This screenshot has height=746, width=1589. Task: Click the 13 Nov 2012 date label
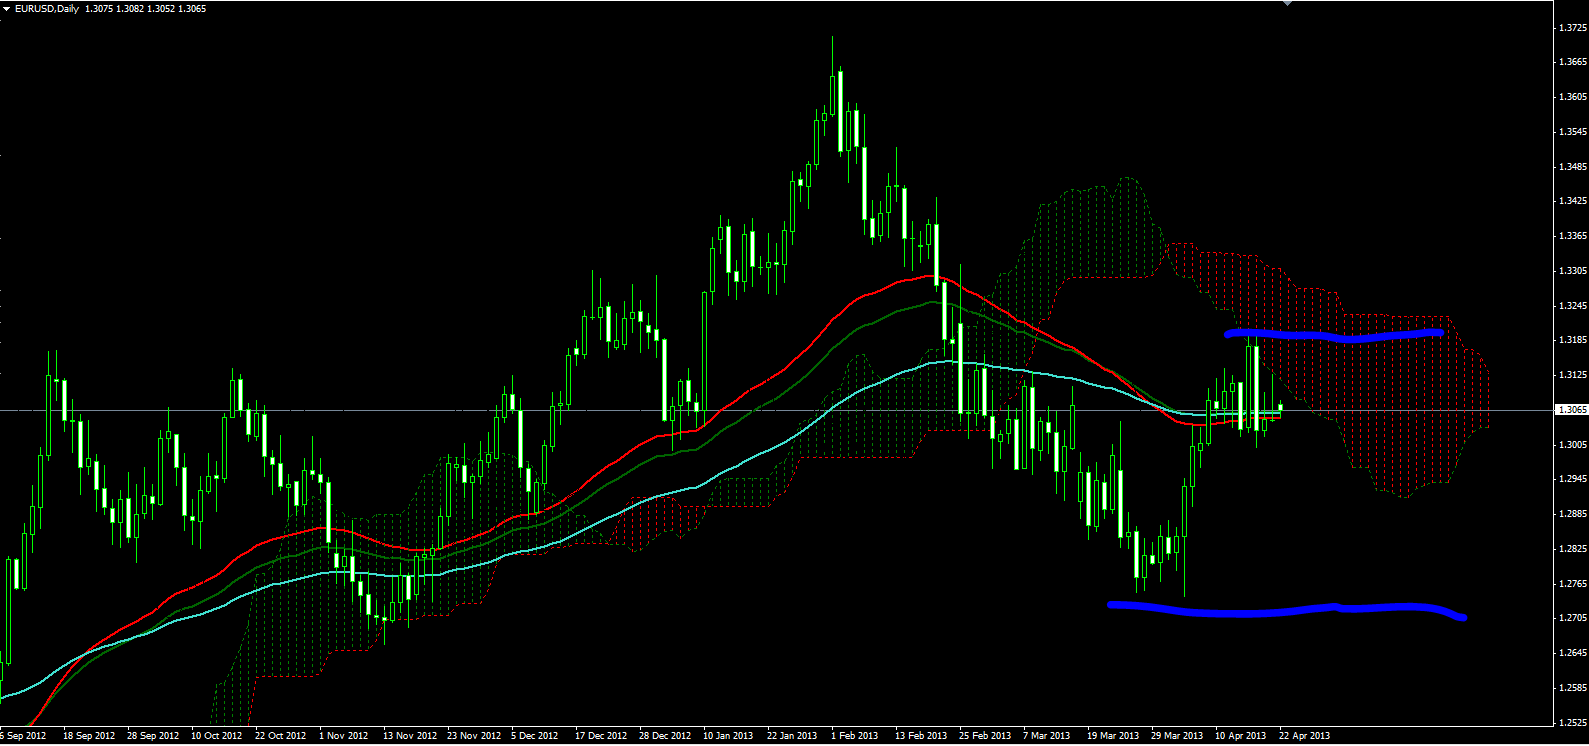[410, 736]
